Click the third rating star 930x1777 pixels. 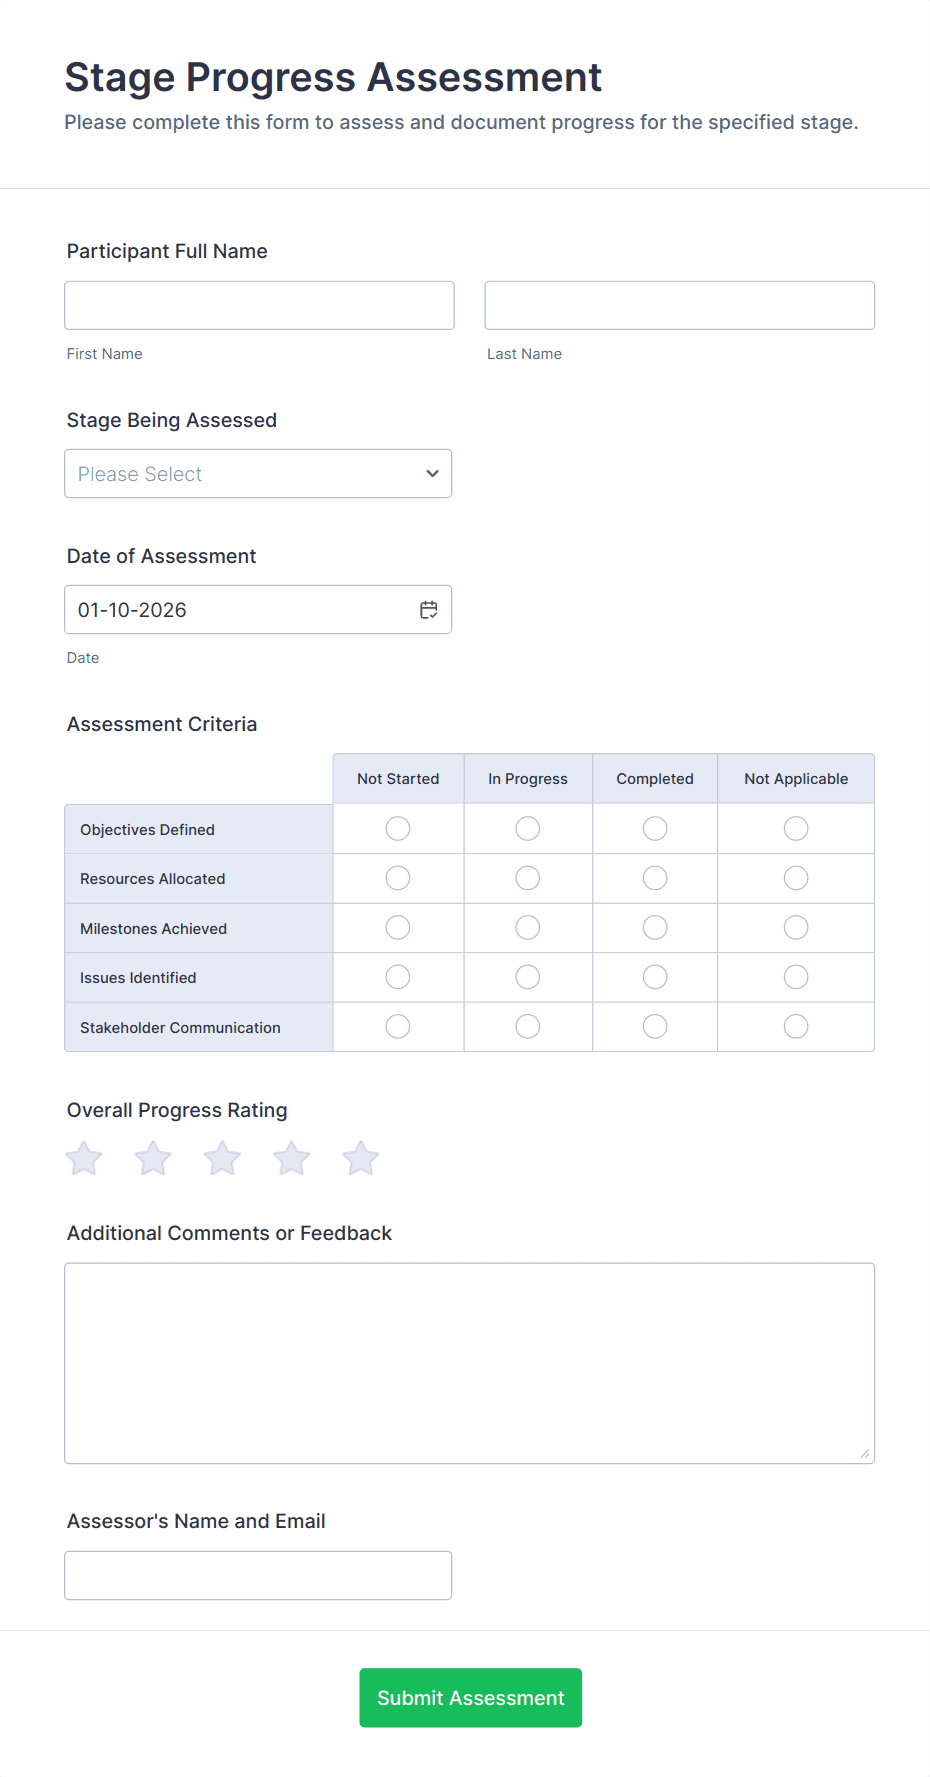point(222,1159)
